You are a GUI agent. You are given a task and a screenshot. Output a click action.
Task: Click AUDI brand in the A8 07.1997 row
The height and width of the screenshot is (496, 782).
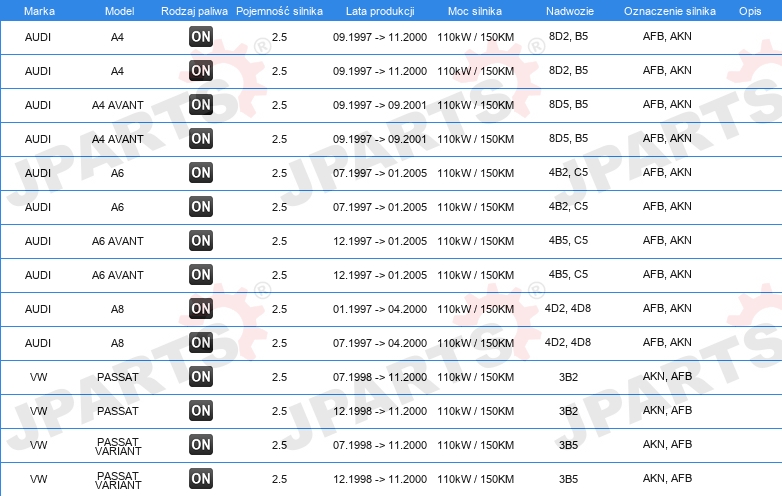(38, 343)
